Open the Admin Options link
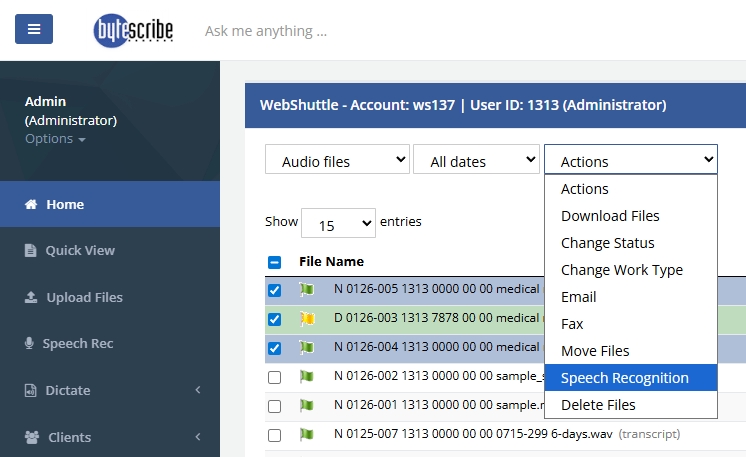Viewport: 746px width, 457px height. [54, 139]
